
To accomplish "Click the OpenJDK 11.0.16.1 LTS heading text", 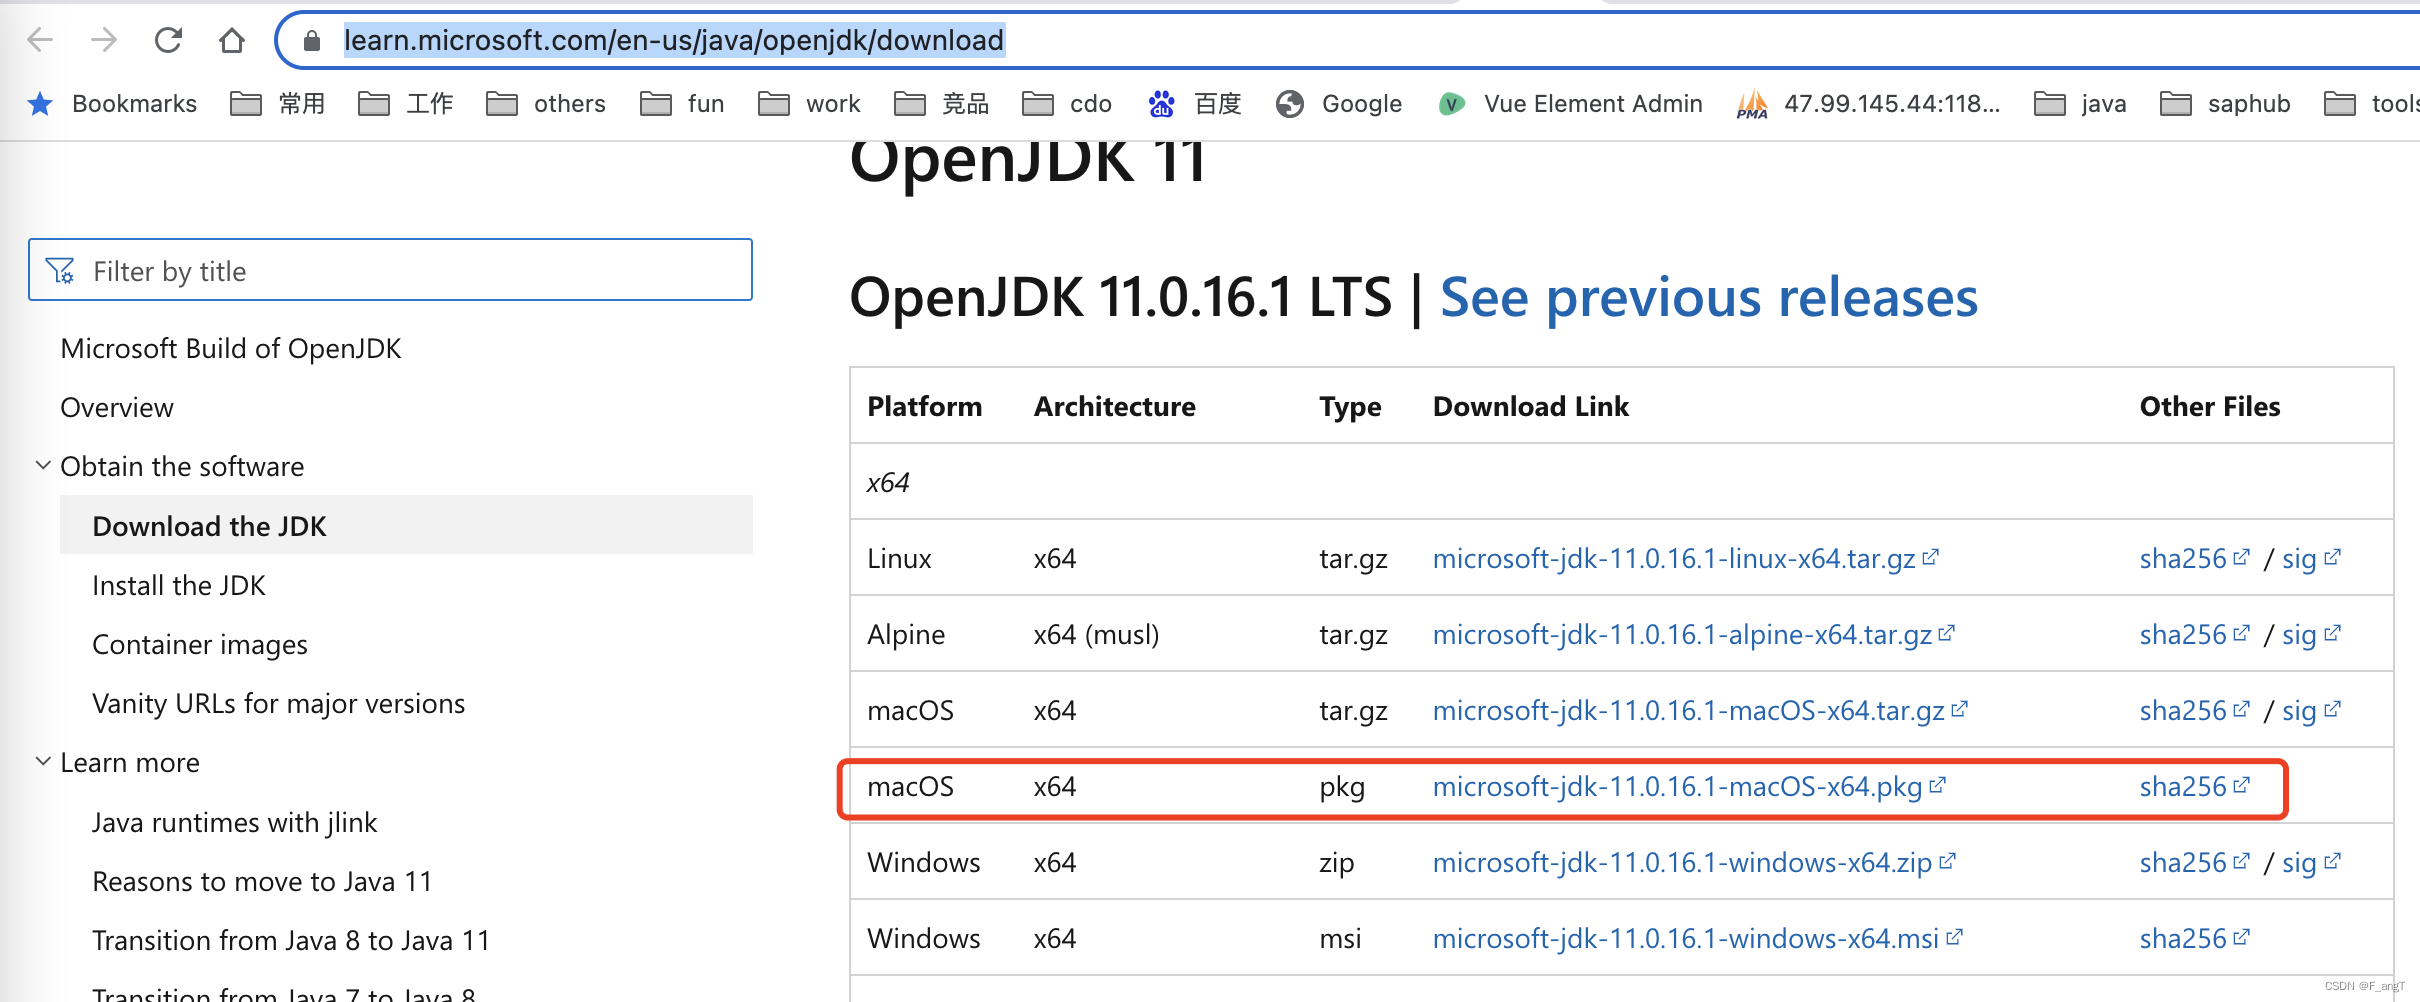I will tap(1121, 298).
